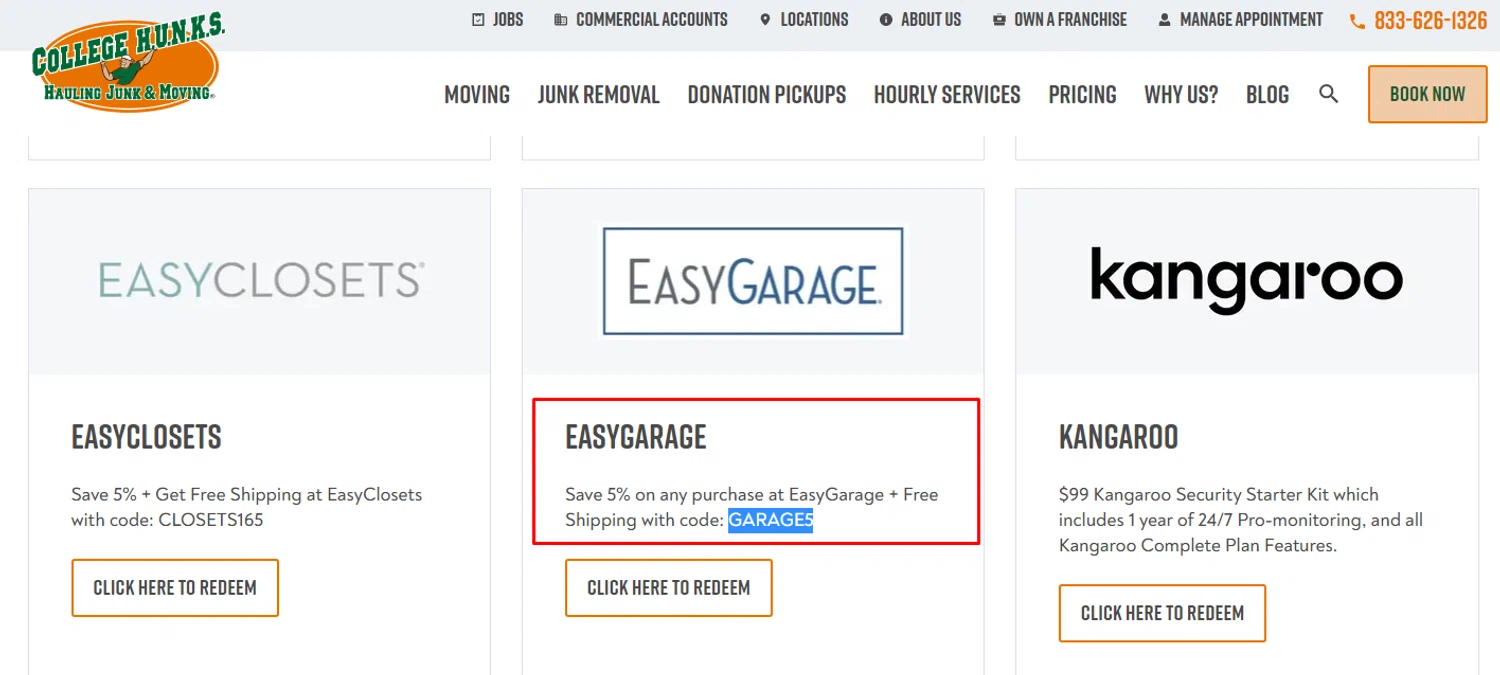Screen dimensions: 1500x675
Task: Click the EasyGarage logo image
Action: 753,281
